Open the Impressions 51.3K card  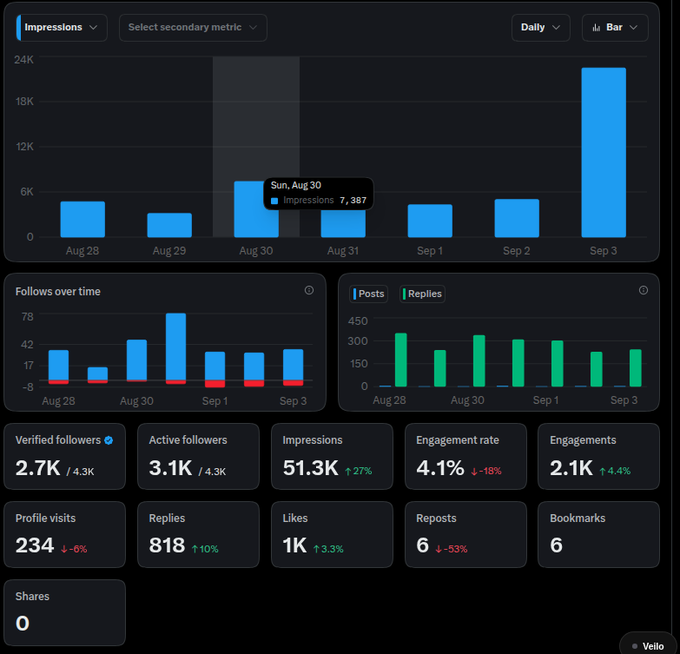tap(332, 456)
